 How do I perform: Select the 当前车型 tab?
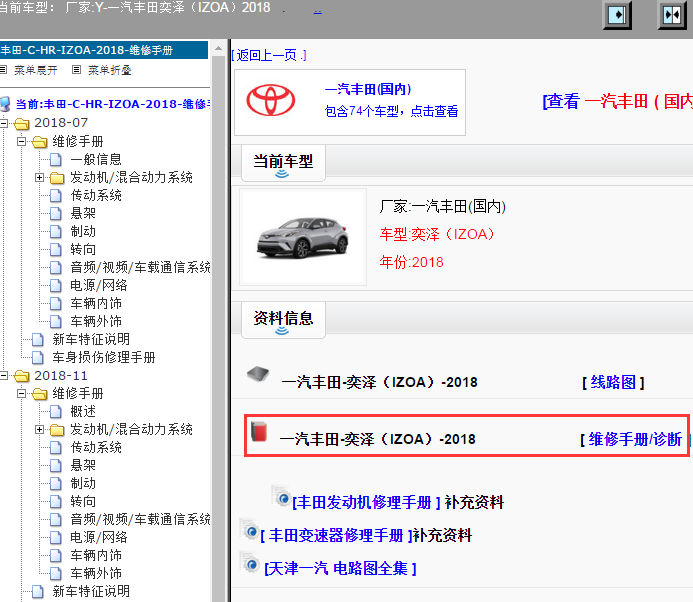tap(283, 163)
